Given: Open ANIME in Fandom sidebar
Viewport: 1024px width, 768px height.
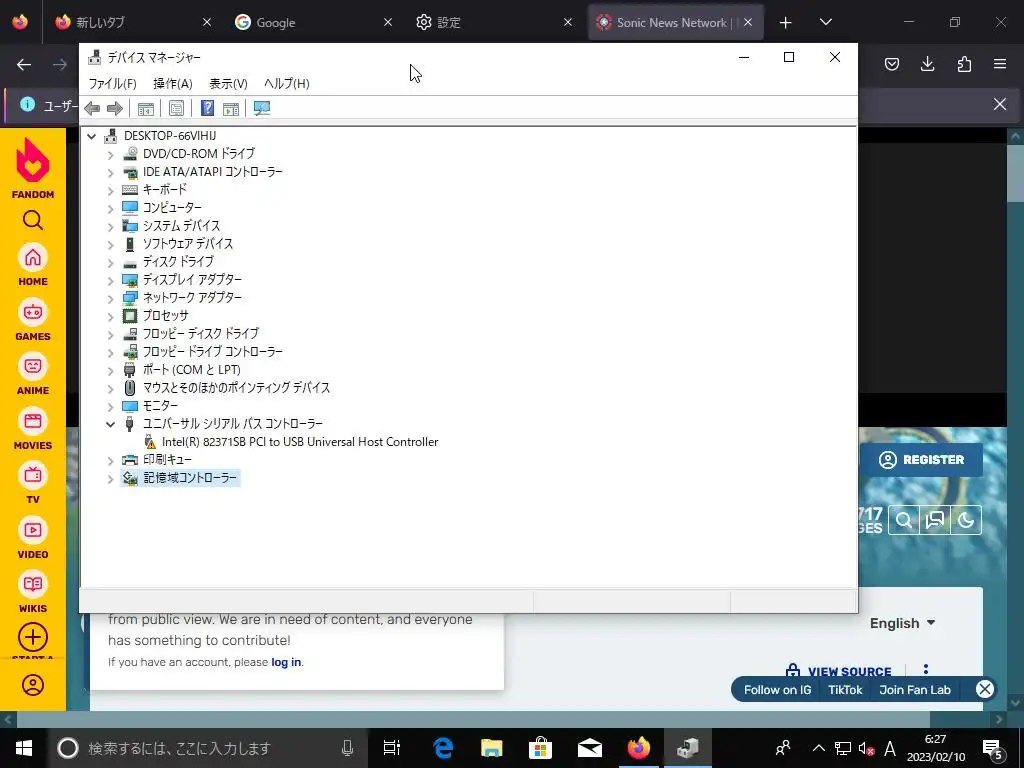Looking at the screenshot, I should tap(33, 374).
